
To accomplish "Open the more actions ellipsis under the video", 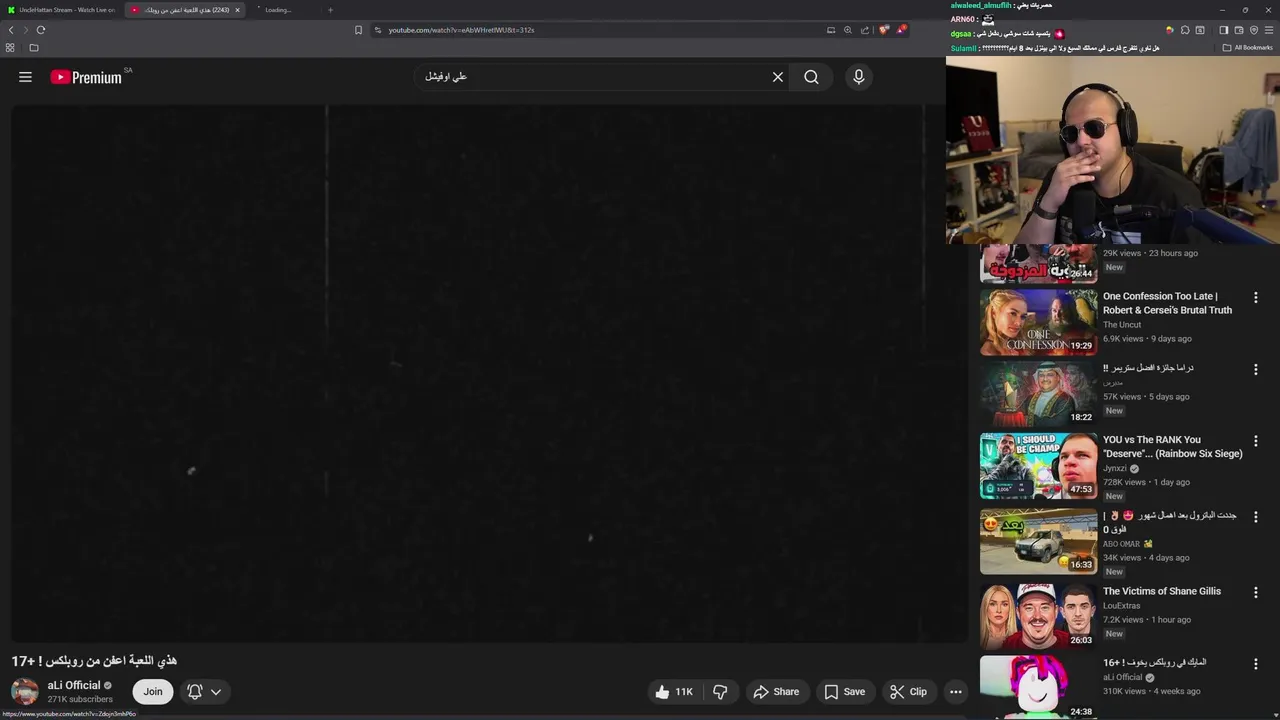I will [x=956, y=692].
